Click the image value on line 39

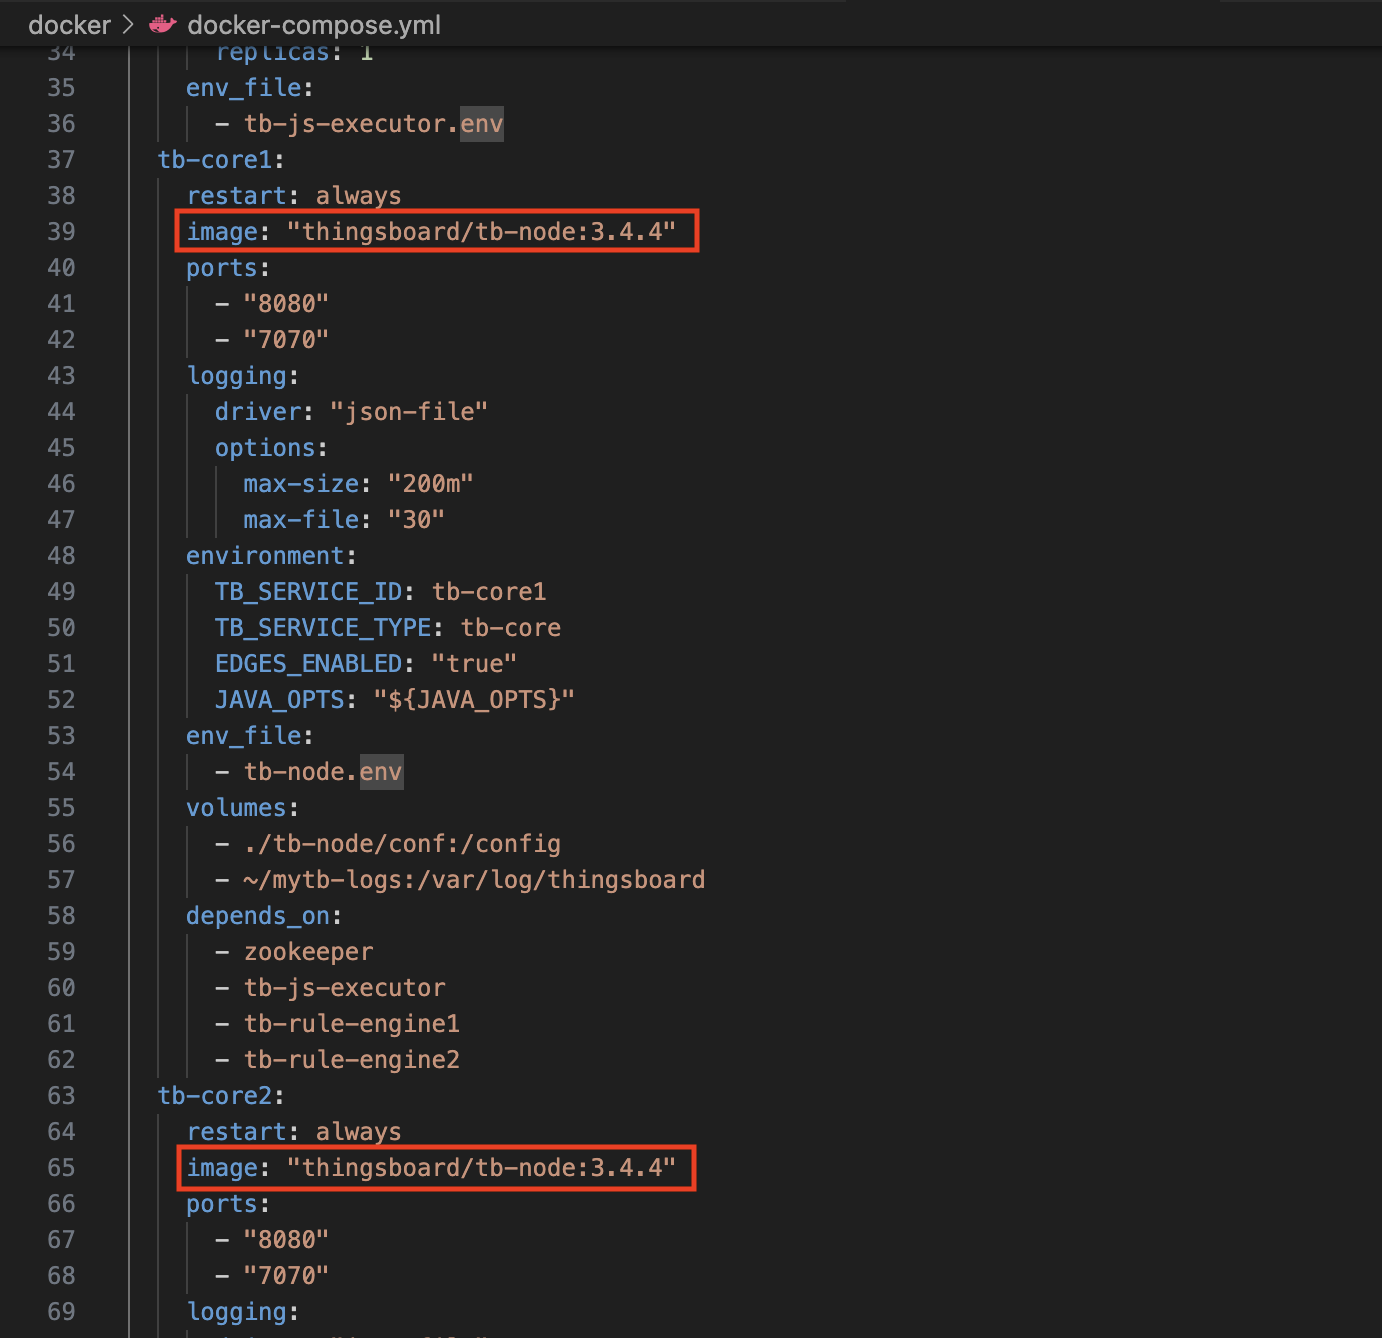tap(481, 232)
